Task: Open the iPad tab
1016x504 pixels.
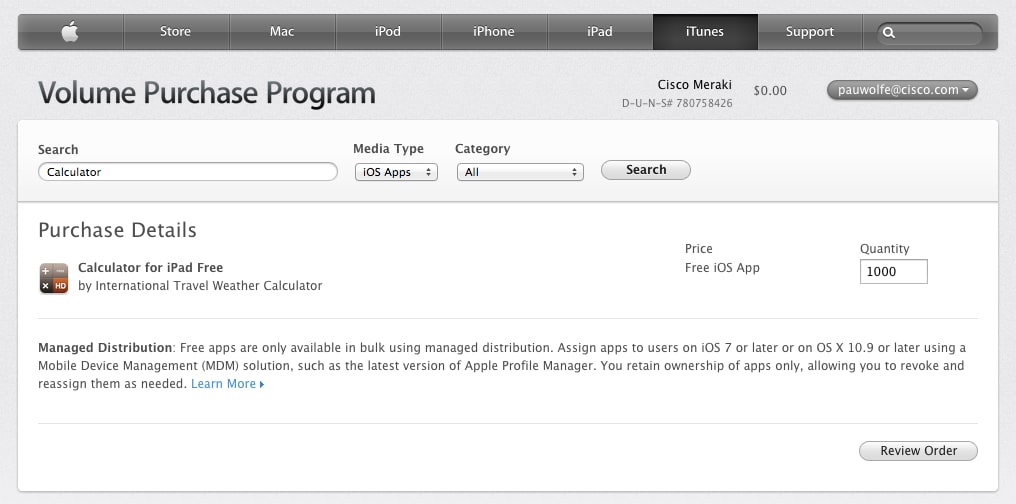Action: (599, 32)
